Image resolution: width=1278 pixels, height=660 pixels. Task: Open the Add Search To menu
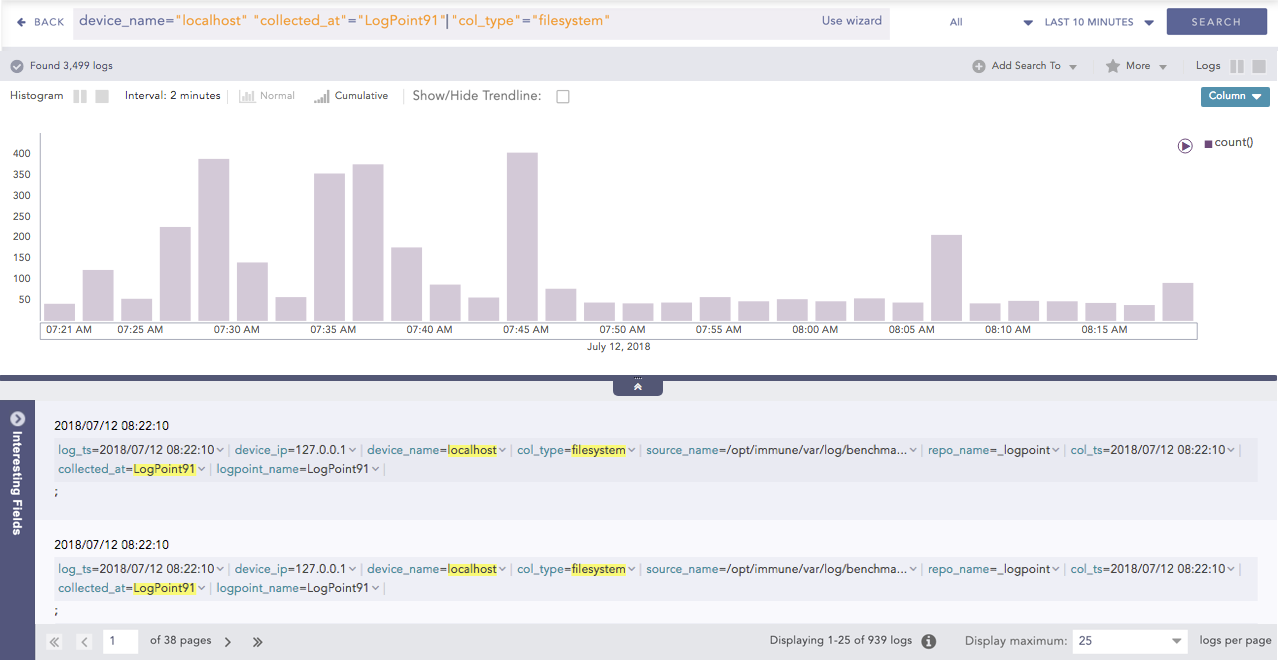tap(1025, 66)
